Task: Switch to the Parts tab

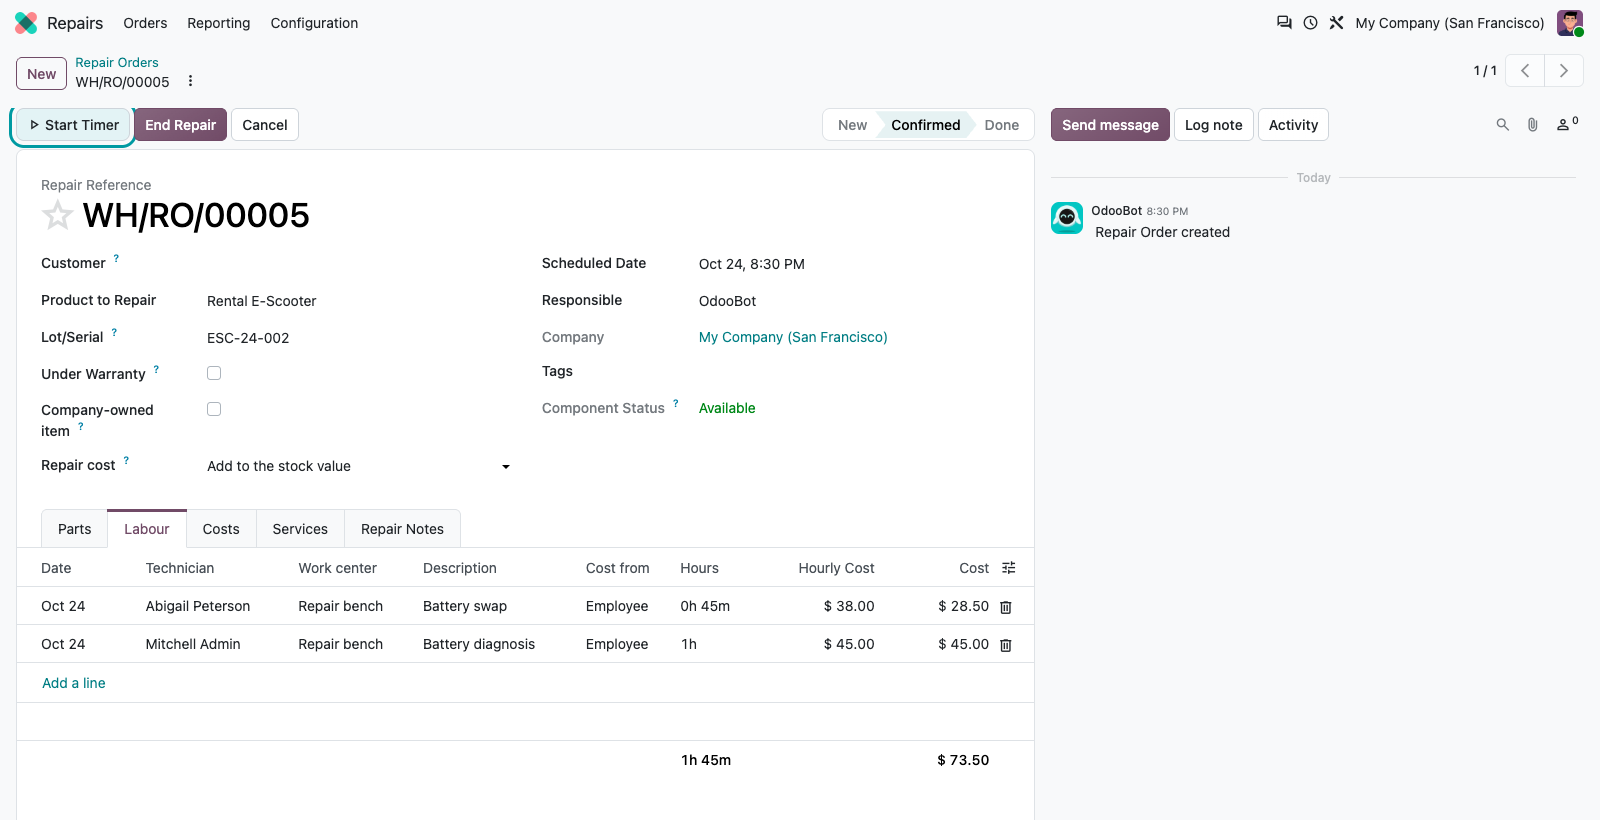Action: click(x=75, y=529)
